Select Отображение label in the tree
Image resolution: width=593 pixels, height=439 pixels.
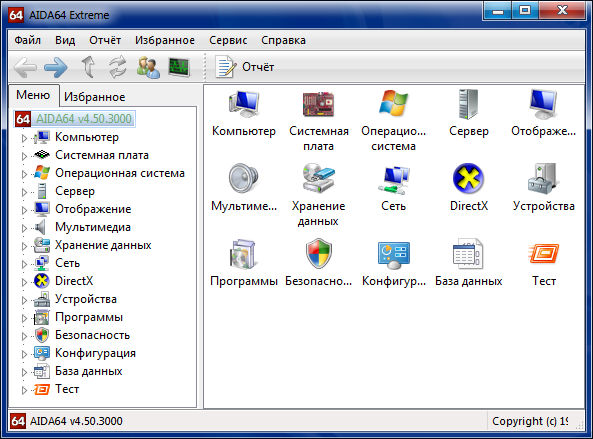tap(93, 209)
